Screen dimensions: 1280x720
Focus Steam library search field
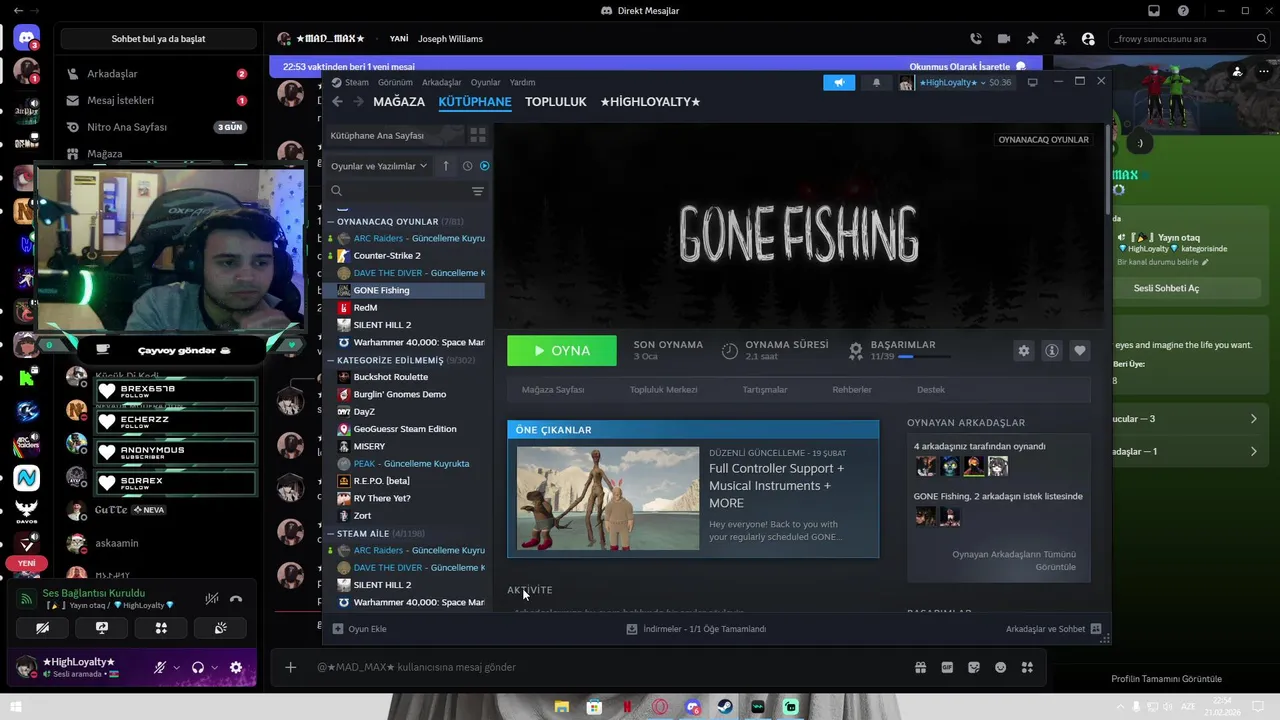tap(408, 191)
